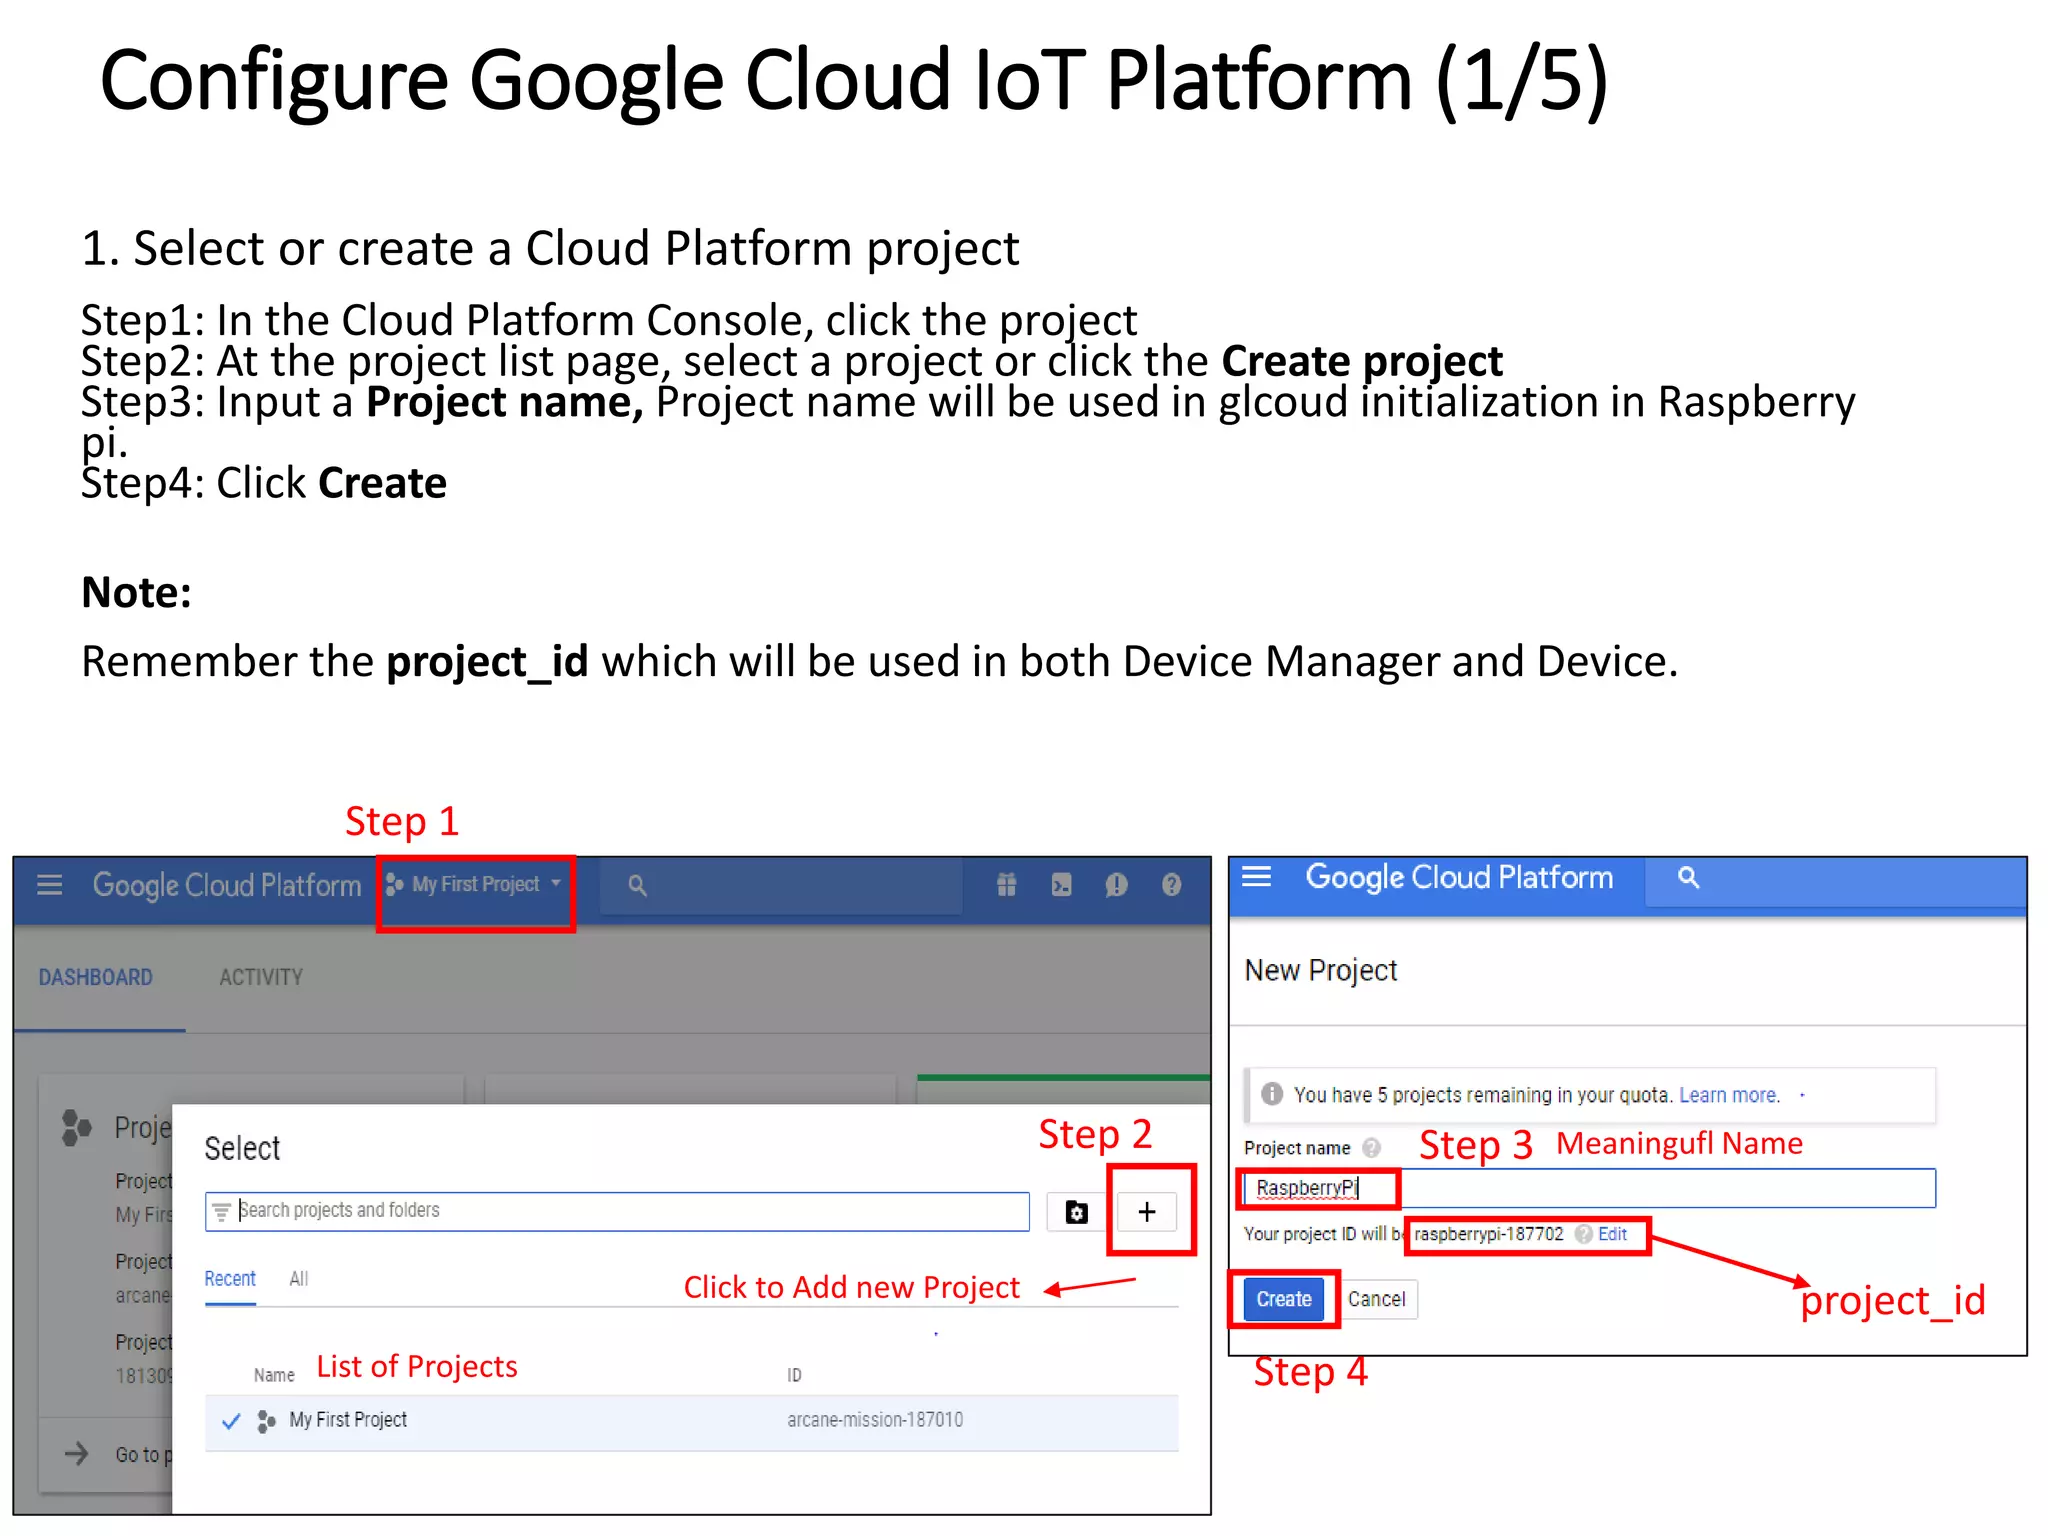Open hamburger menu in left Cloud Platform window
Image resolution: width=2048 pixels, height=1536 pixels.
point(49,885)
